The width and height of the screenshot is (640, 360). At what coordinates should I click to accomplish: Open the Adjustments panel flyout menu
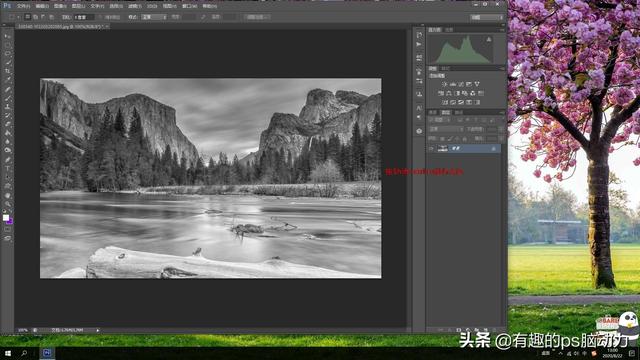(502, 68)
